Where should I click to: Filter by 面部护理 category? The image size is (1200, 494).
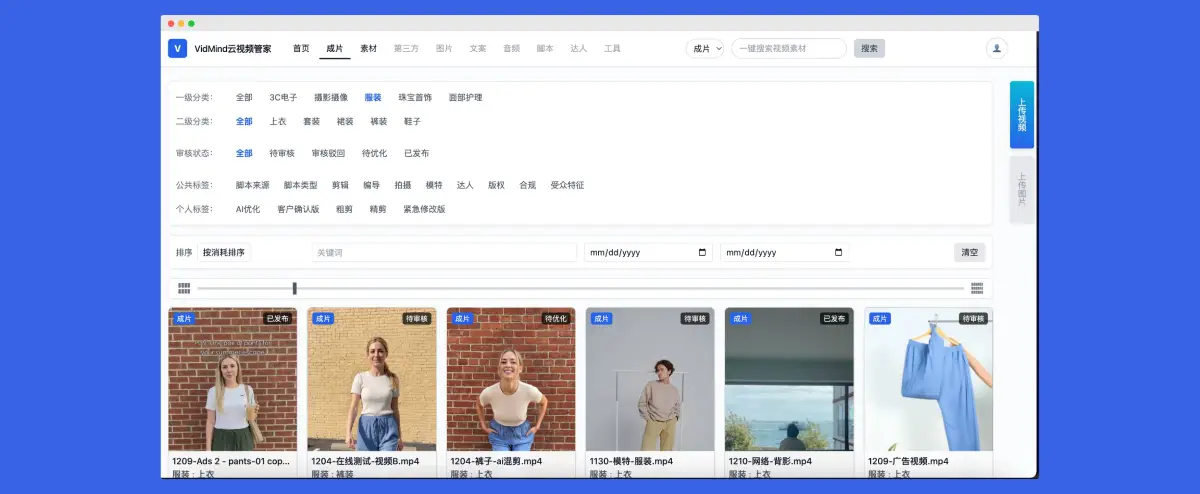coord(465,97)
